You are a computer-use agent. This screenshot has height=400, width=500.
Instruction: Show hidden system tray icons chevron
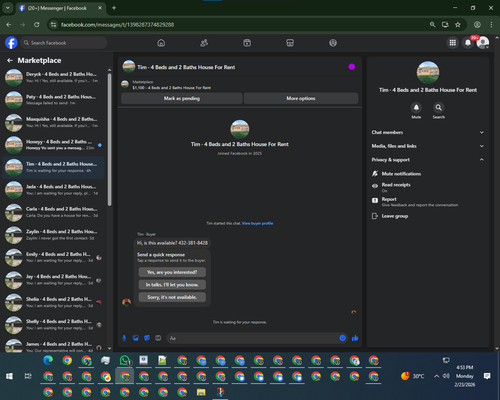436,376
